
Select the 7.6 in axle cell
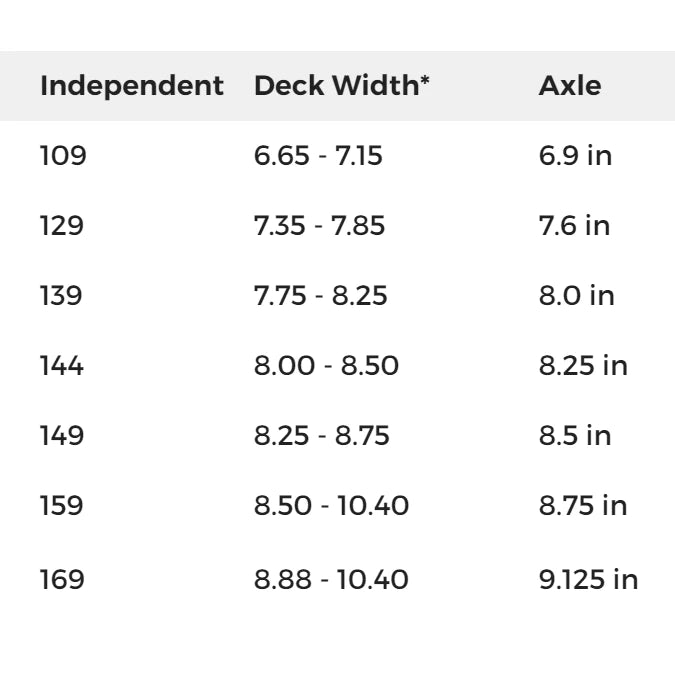click(x=574, y=226)
